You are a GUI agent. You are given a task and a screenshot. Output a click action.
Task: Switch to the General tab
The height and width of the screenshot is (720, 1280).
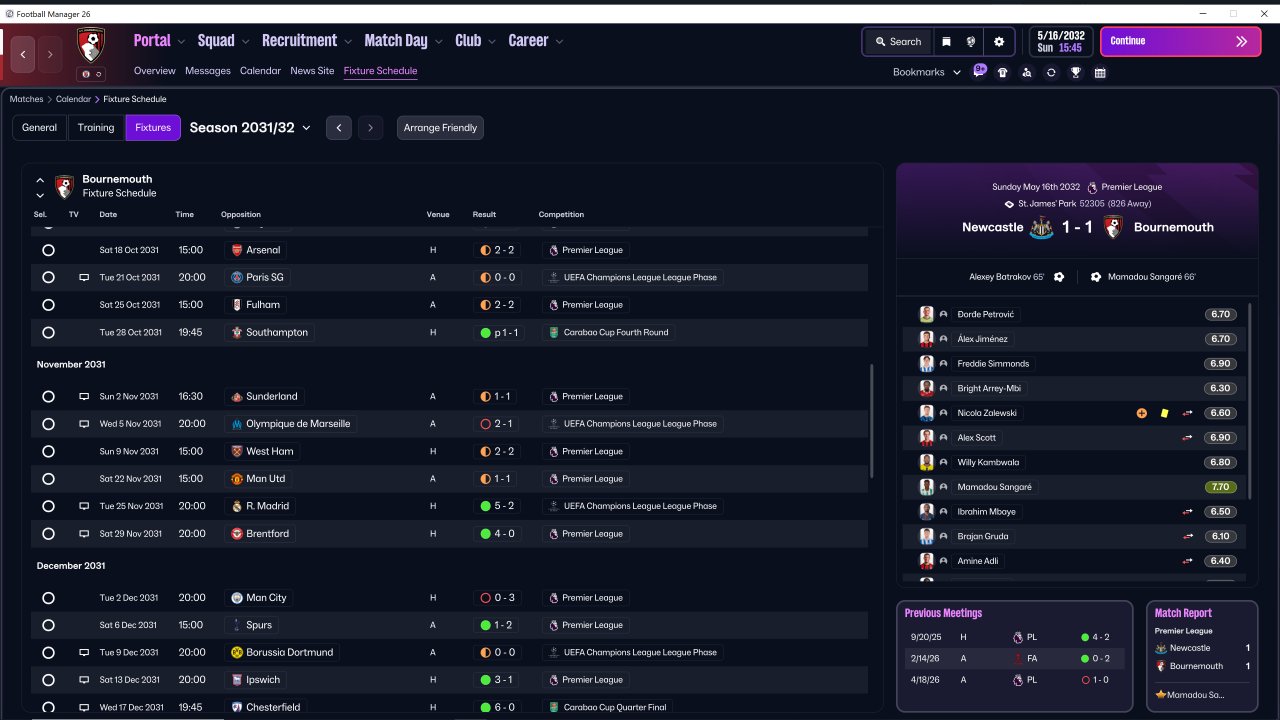[40, 128]
